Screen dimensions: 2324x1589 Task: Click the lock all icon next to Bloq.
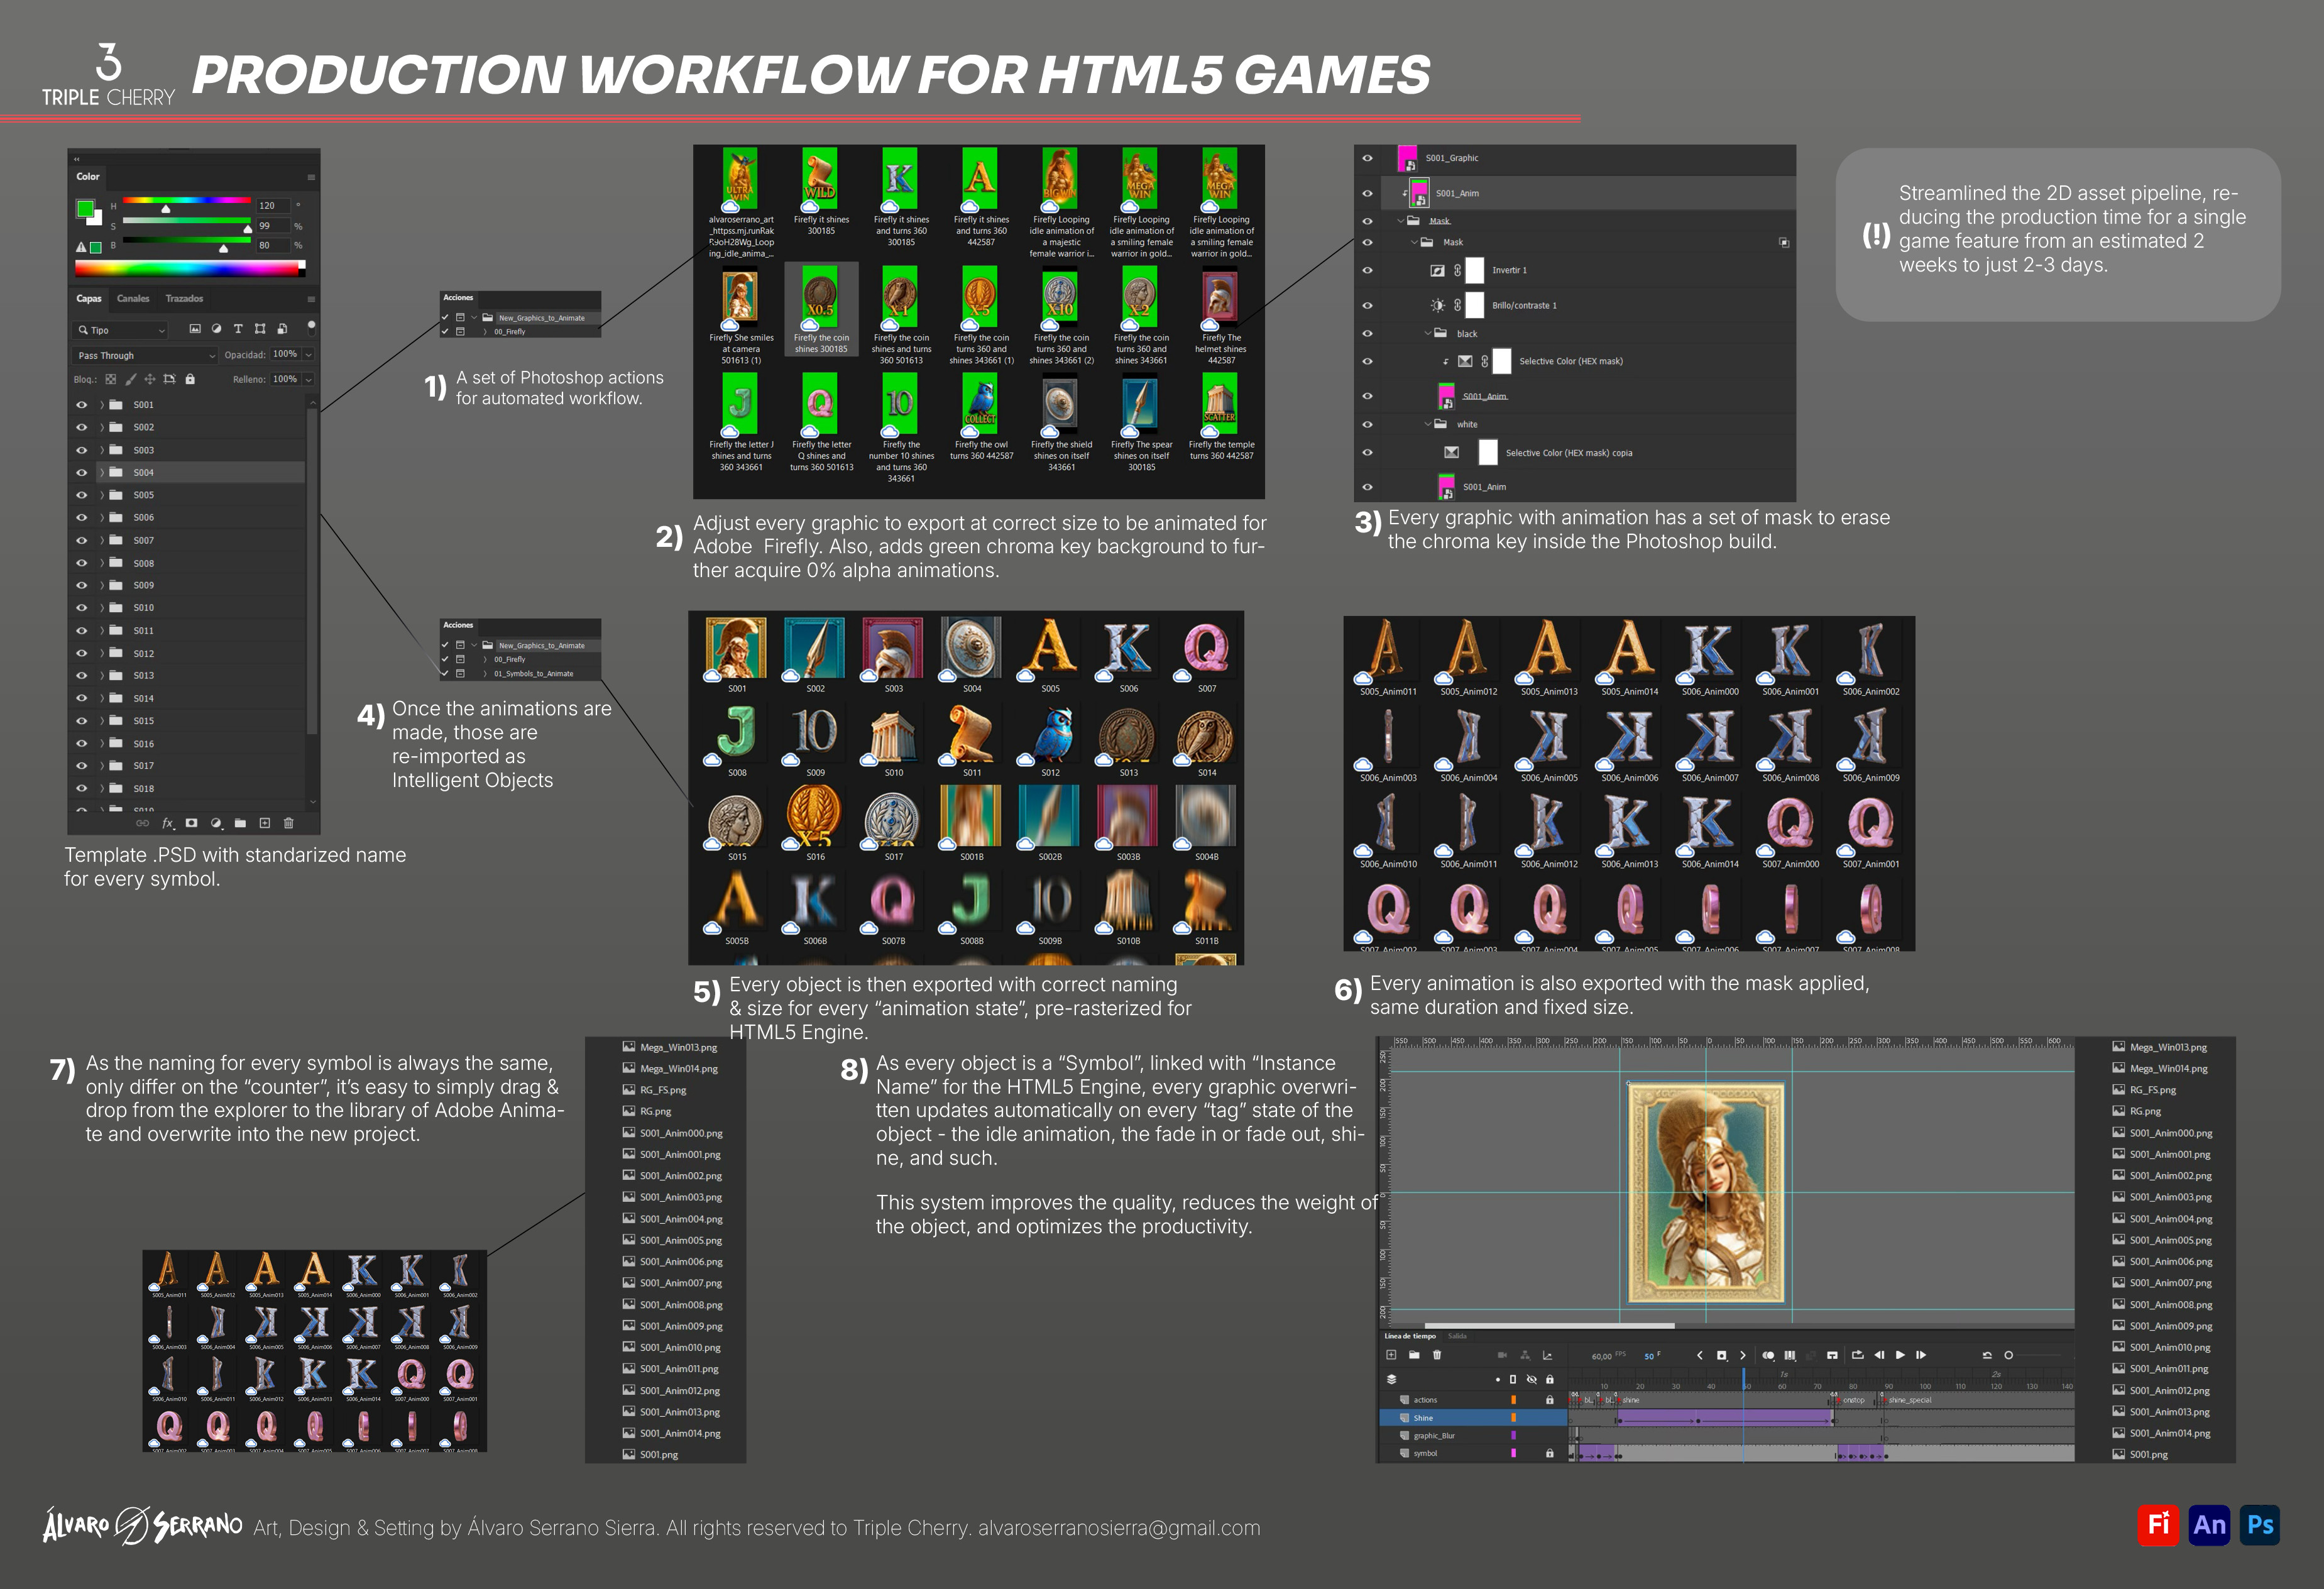coord(190,379)
